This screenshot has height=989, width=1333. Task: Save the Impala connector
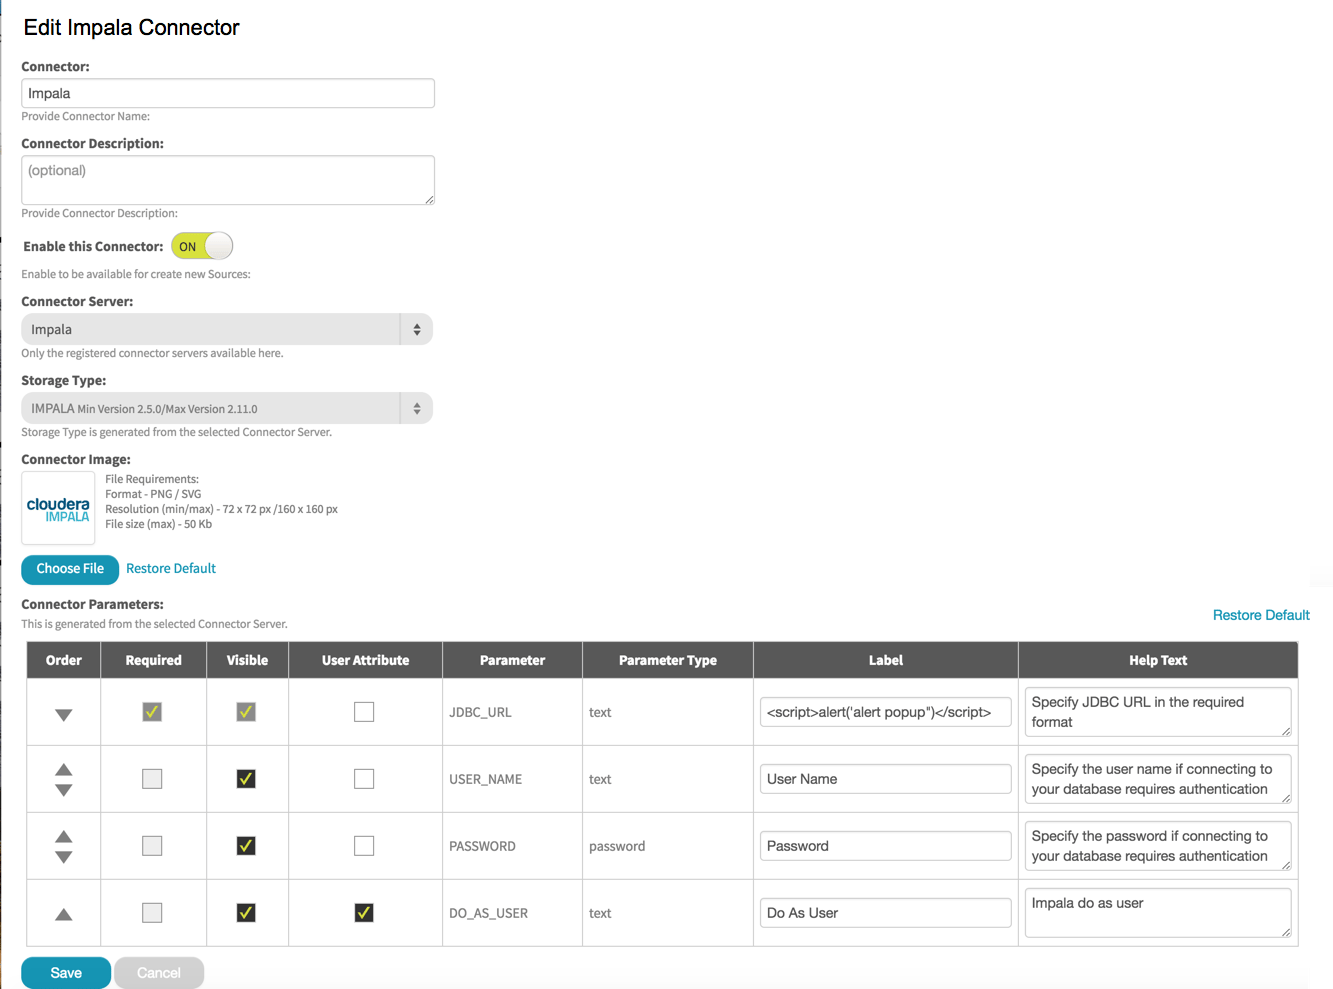(66, 973)
